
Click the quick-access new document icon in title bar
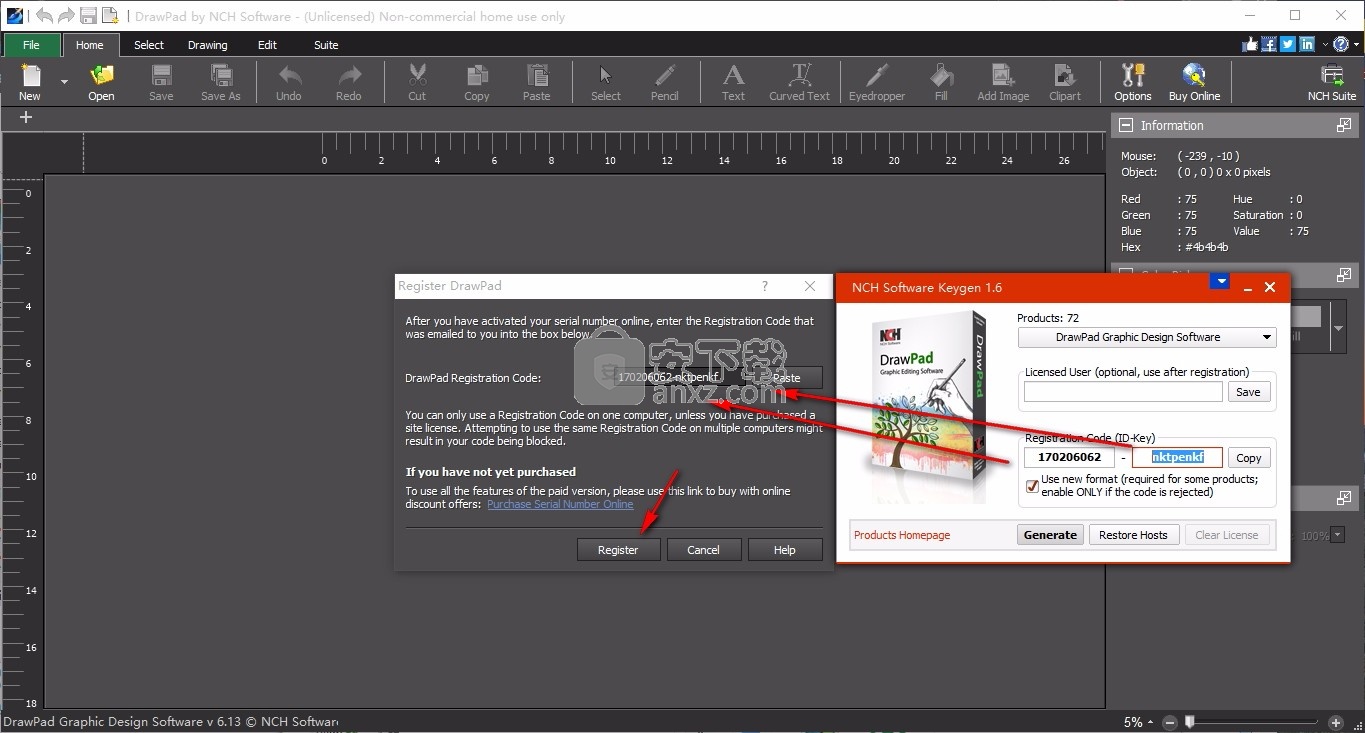[110, 16]
